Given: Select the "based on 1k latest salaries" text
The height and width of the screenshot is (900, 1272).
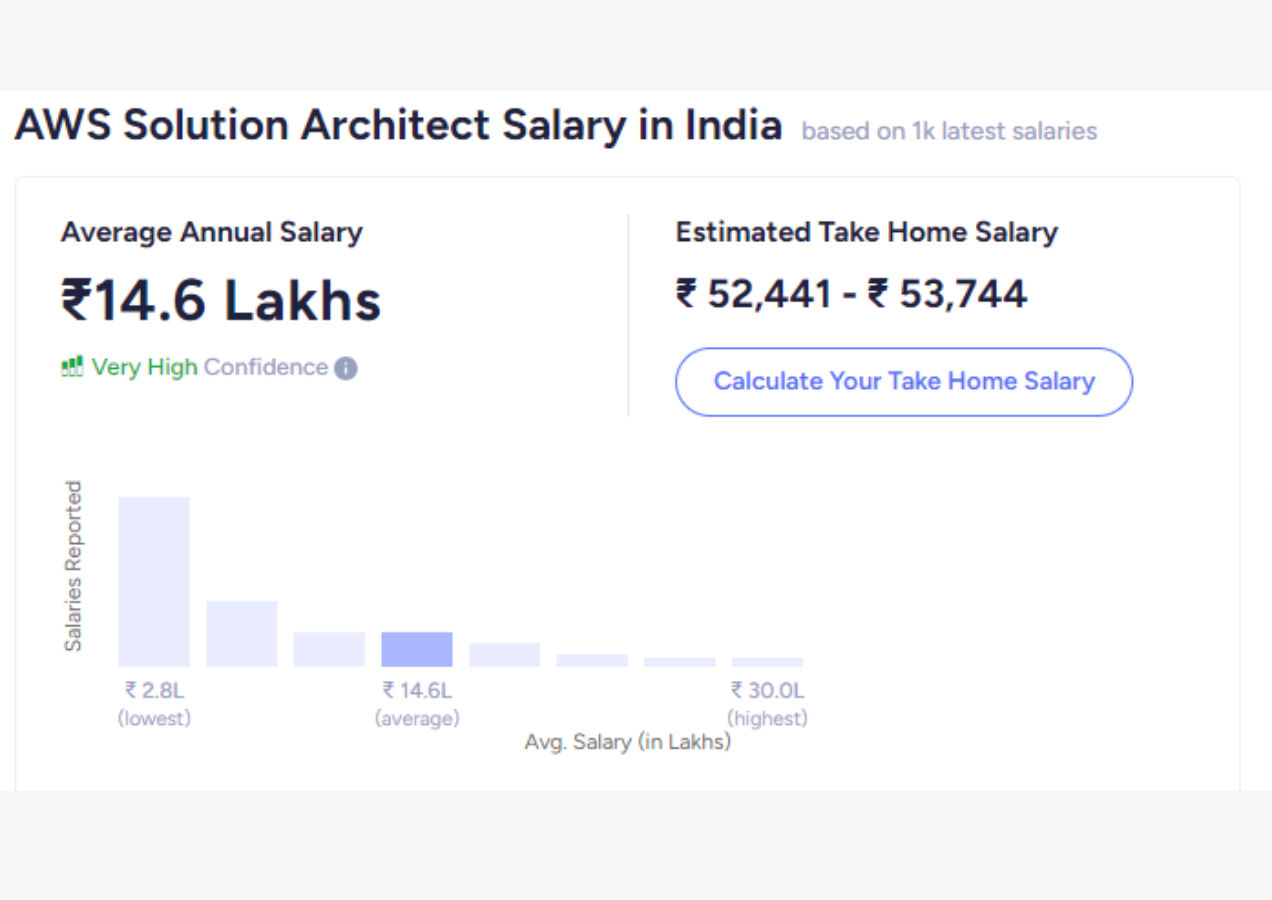Looking at the screenshot, I should point(949,131).
